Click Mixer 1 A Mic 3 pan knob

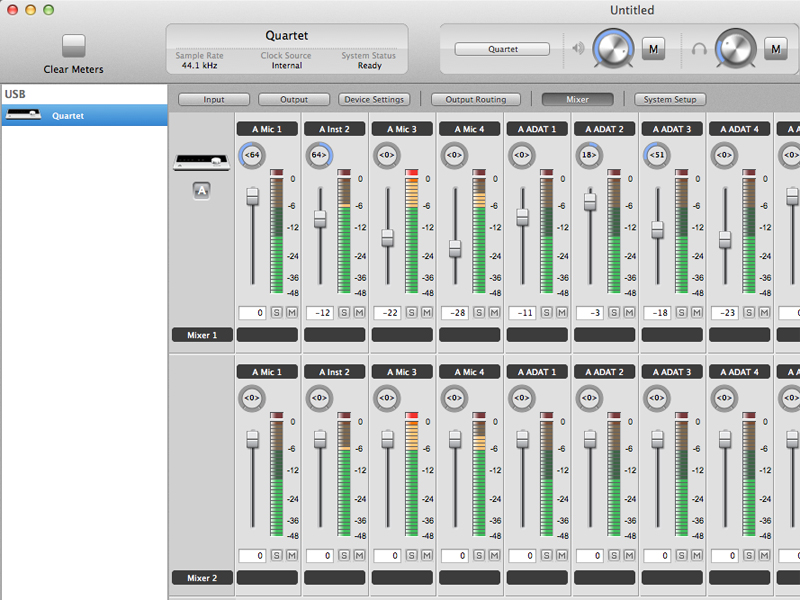point(387,155)
